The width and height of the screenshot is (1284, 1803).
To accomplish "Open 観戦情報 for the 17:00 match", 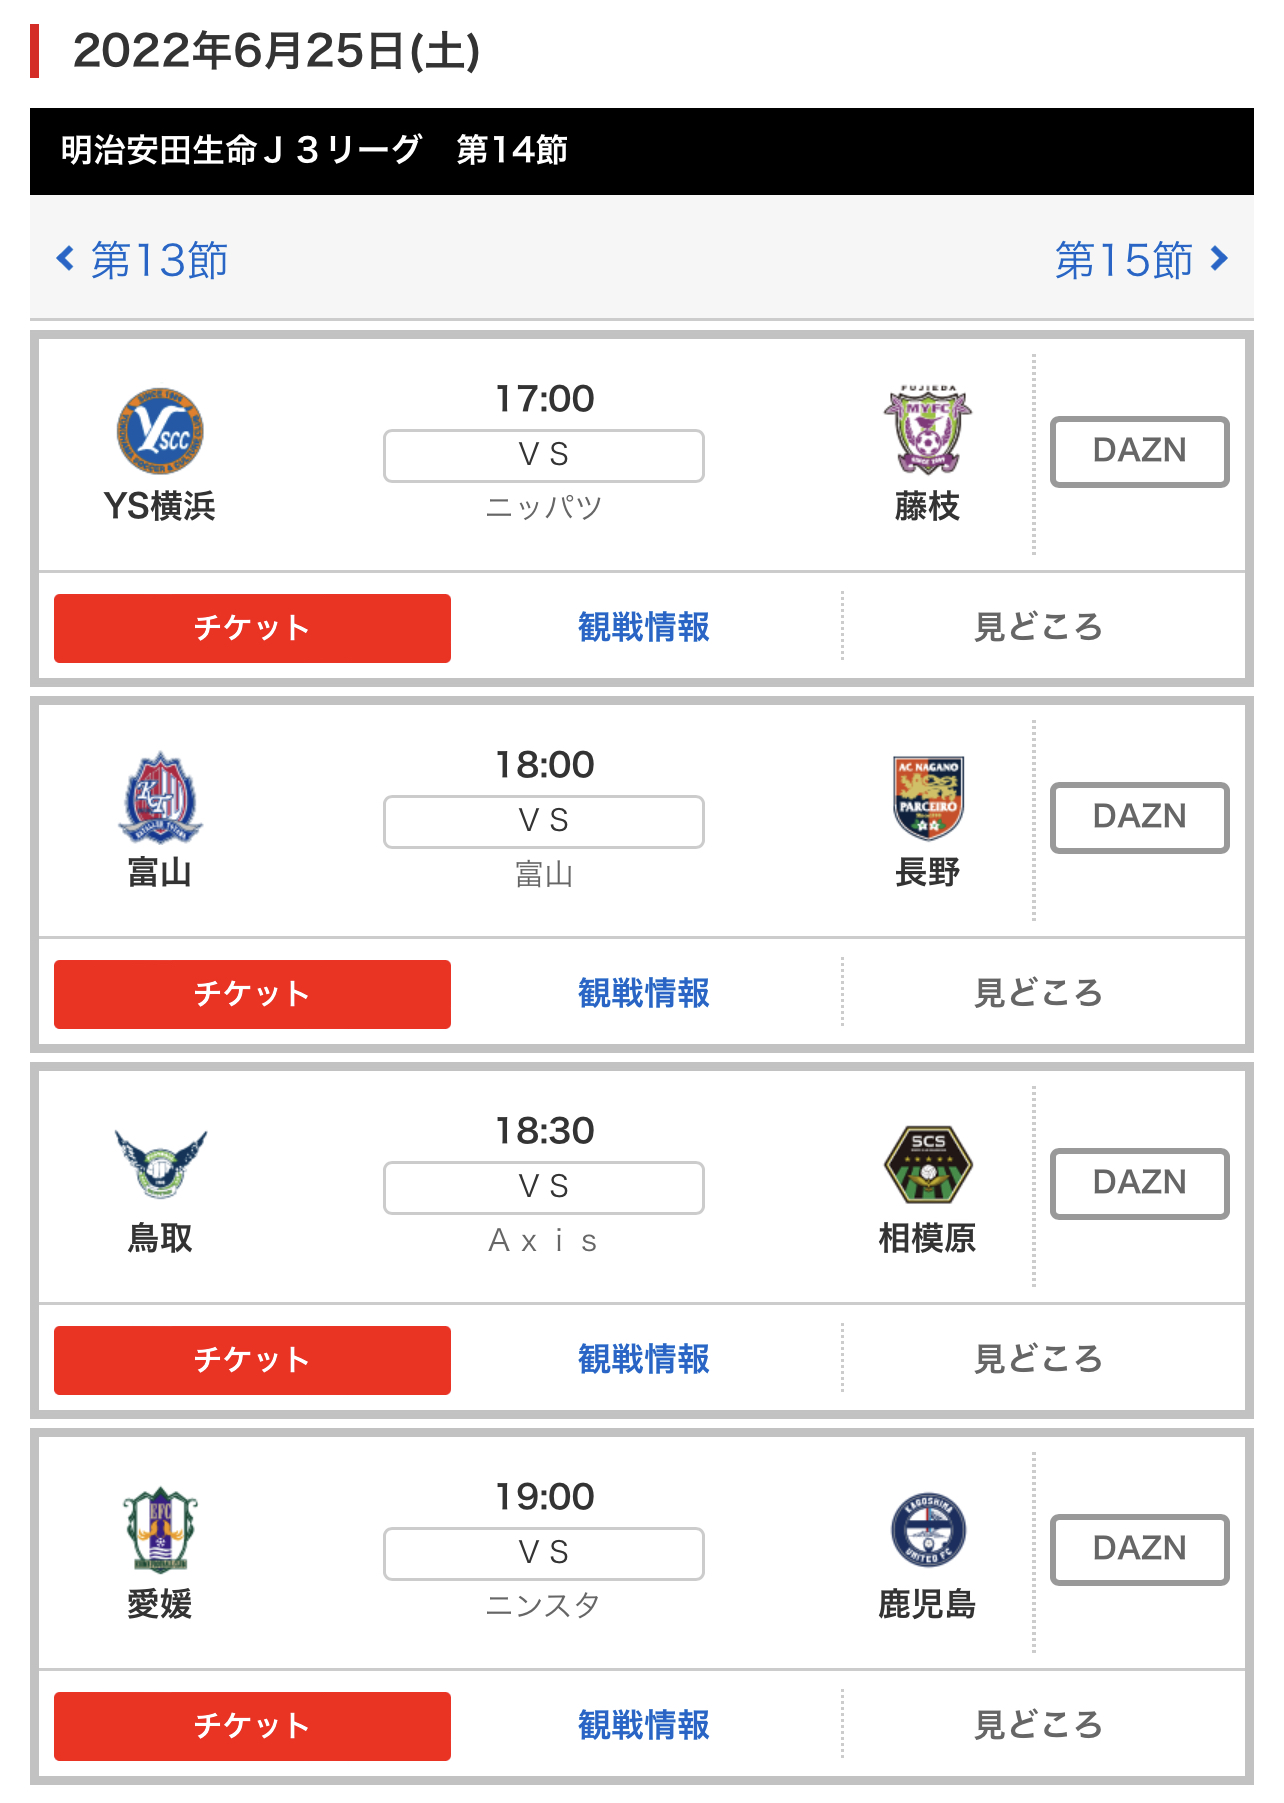I will pos(644,627).
